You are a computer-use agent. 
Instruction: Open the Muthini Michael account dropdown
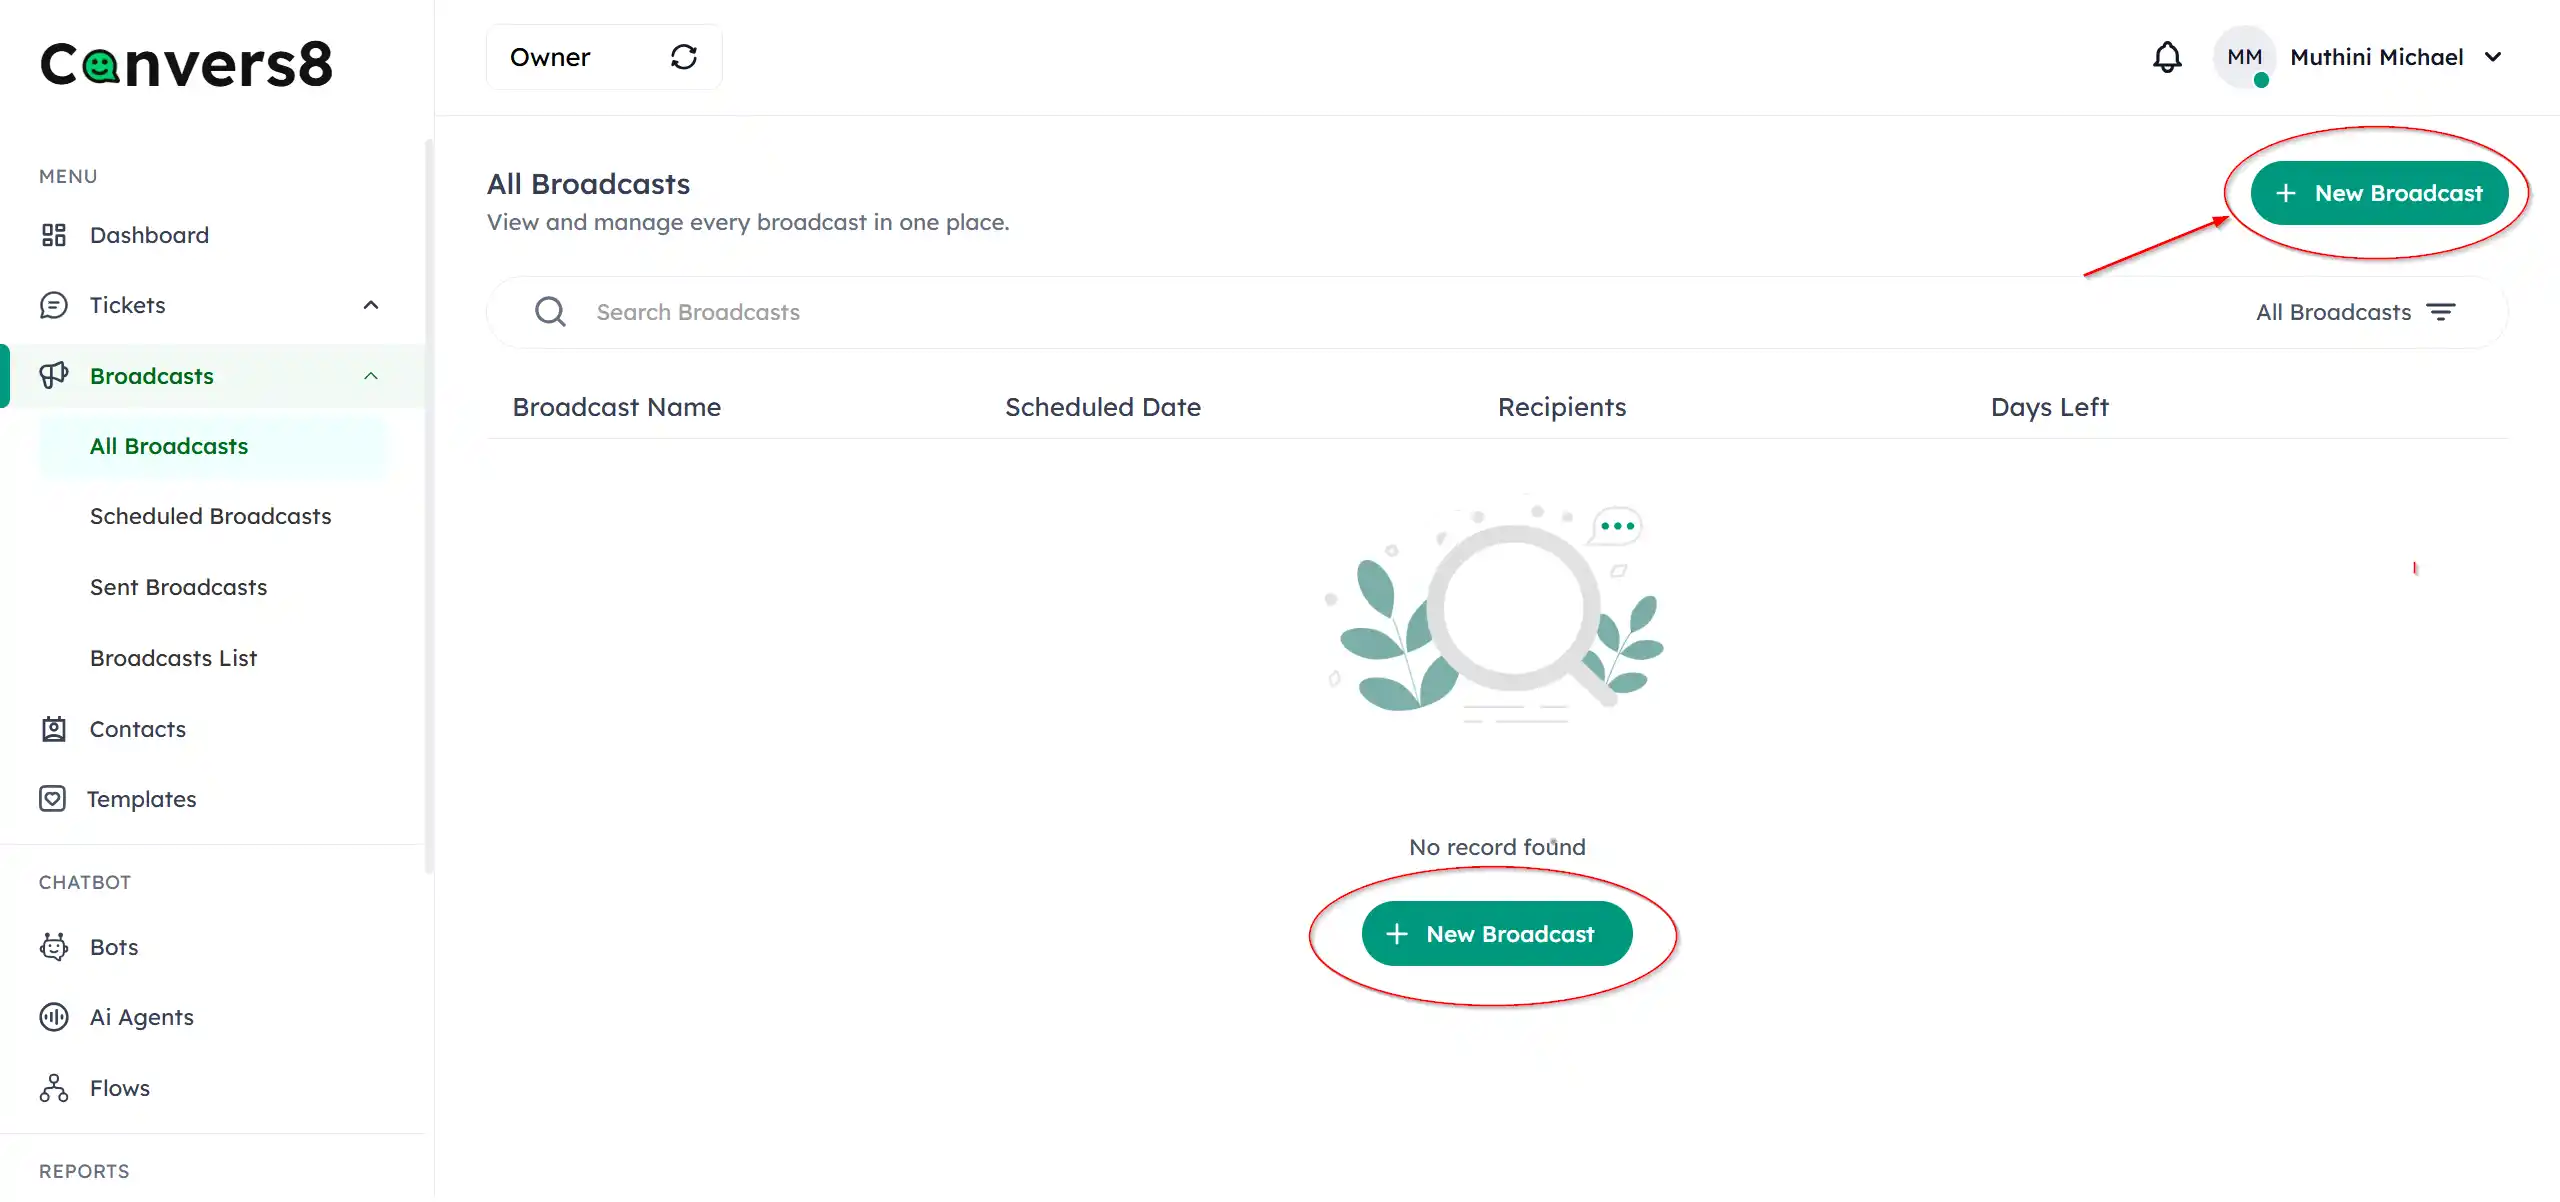pyautogui.click(x=2493, y=57)
